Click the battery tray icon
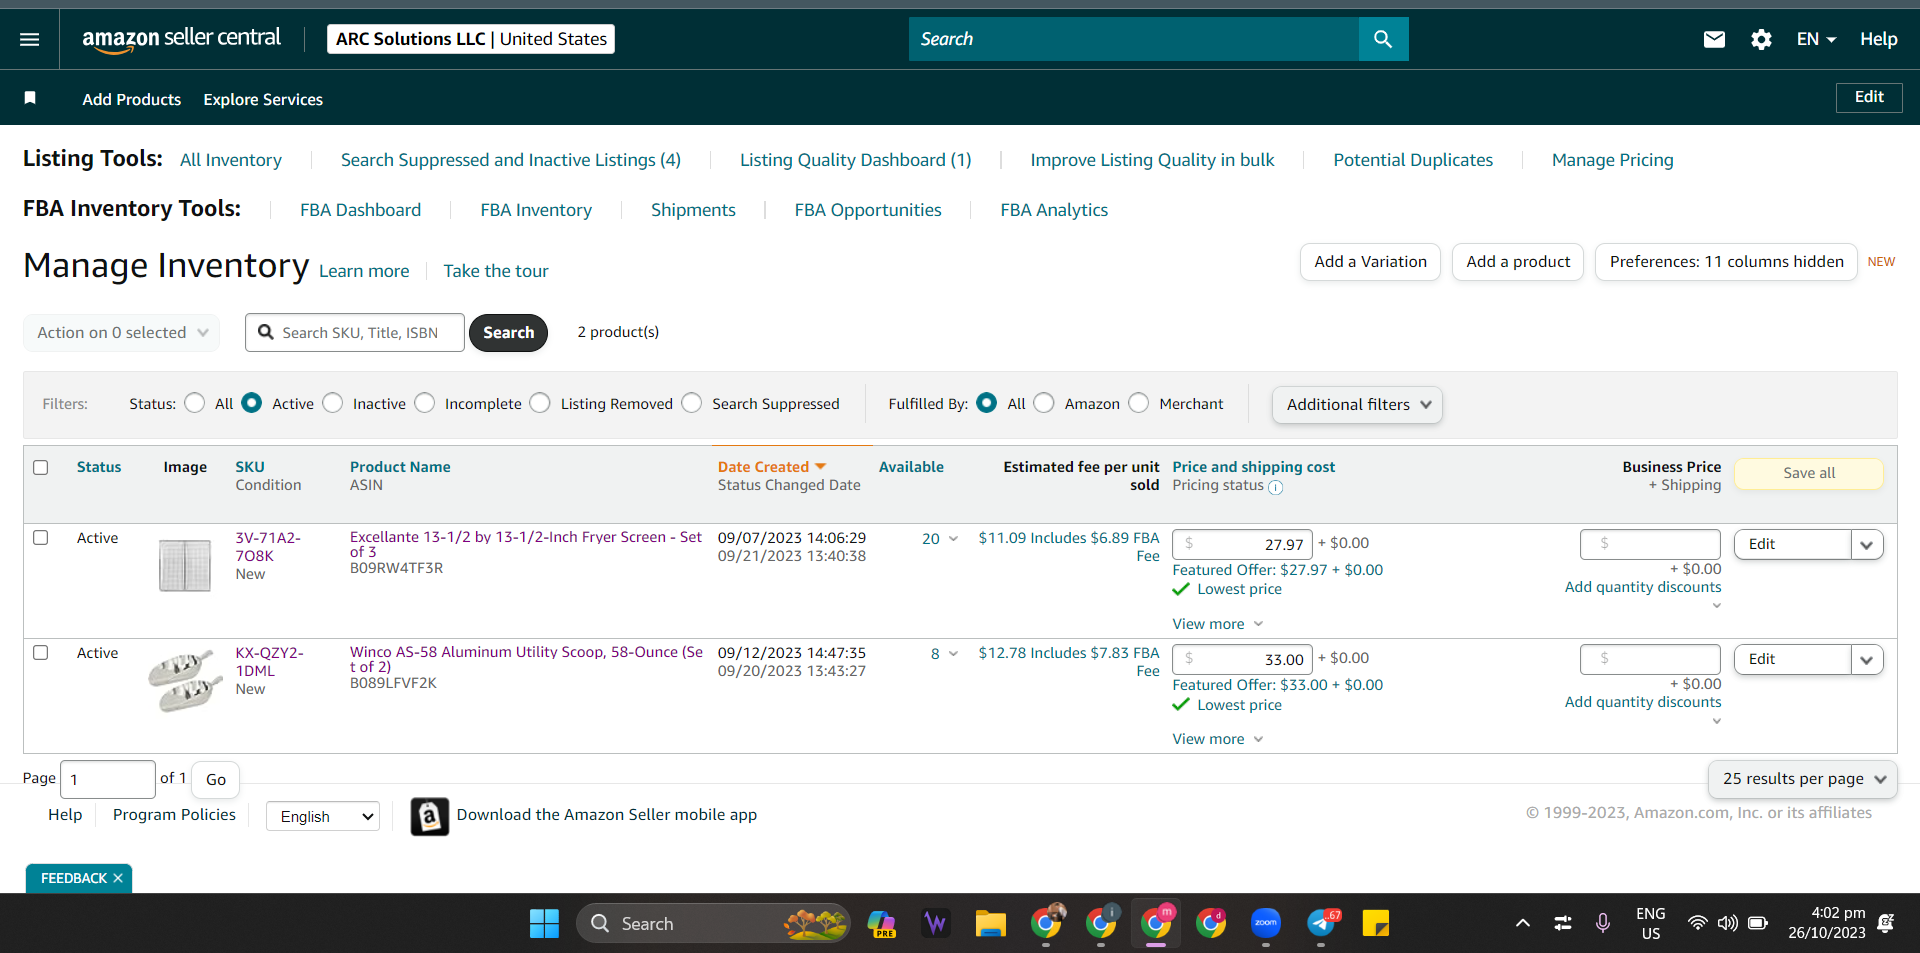Viewport: 1920px width, 953px height. [1758, 923]
